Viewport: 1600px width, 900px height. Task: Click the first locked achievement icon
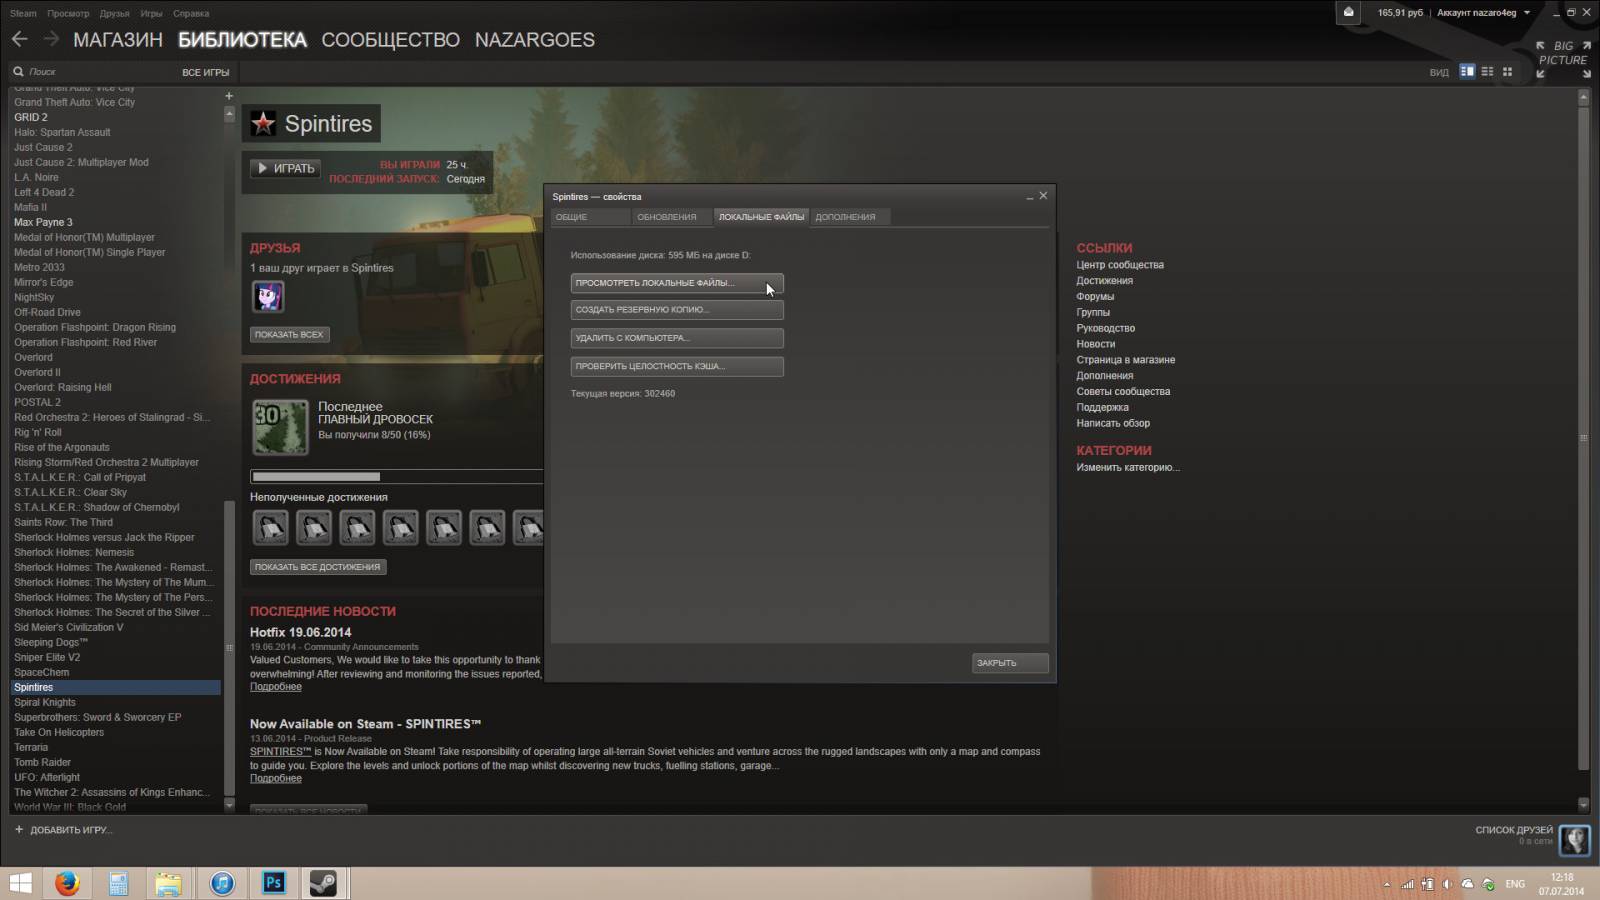pos(270,527)
